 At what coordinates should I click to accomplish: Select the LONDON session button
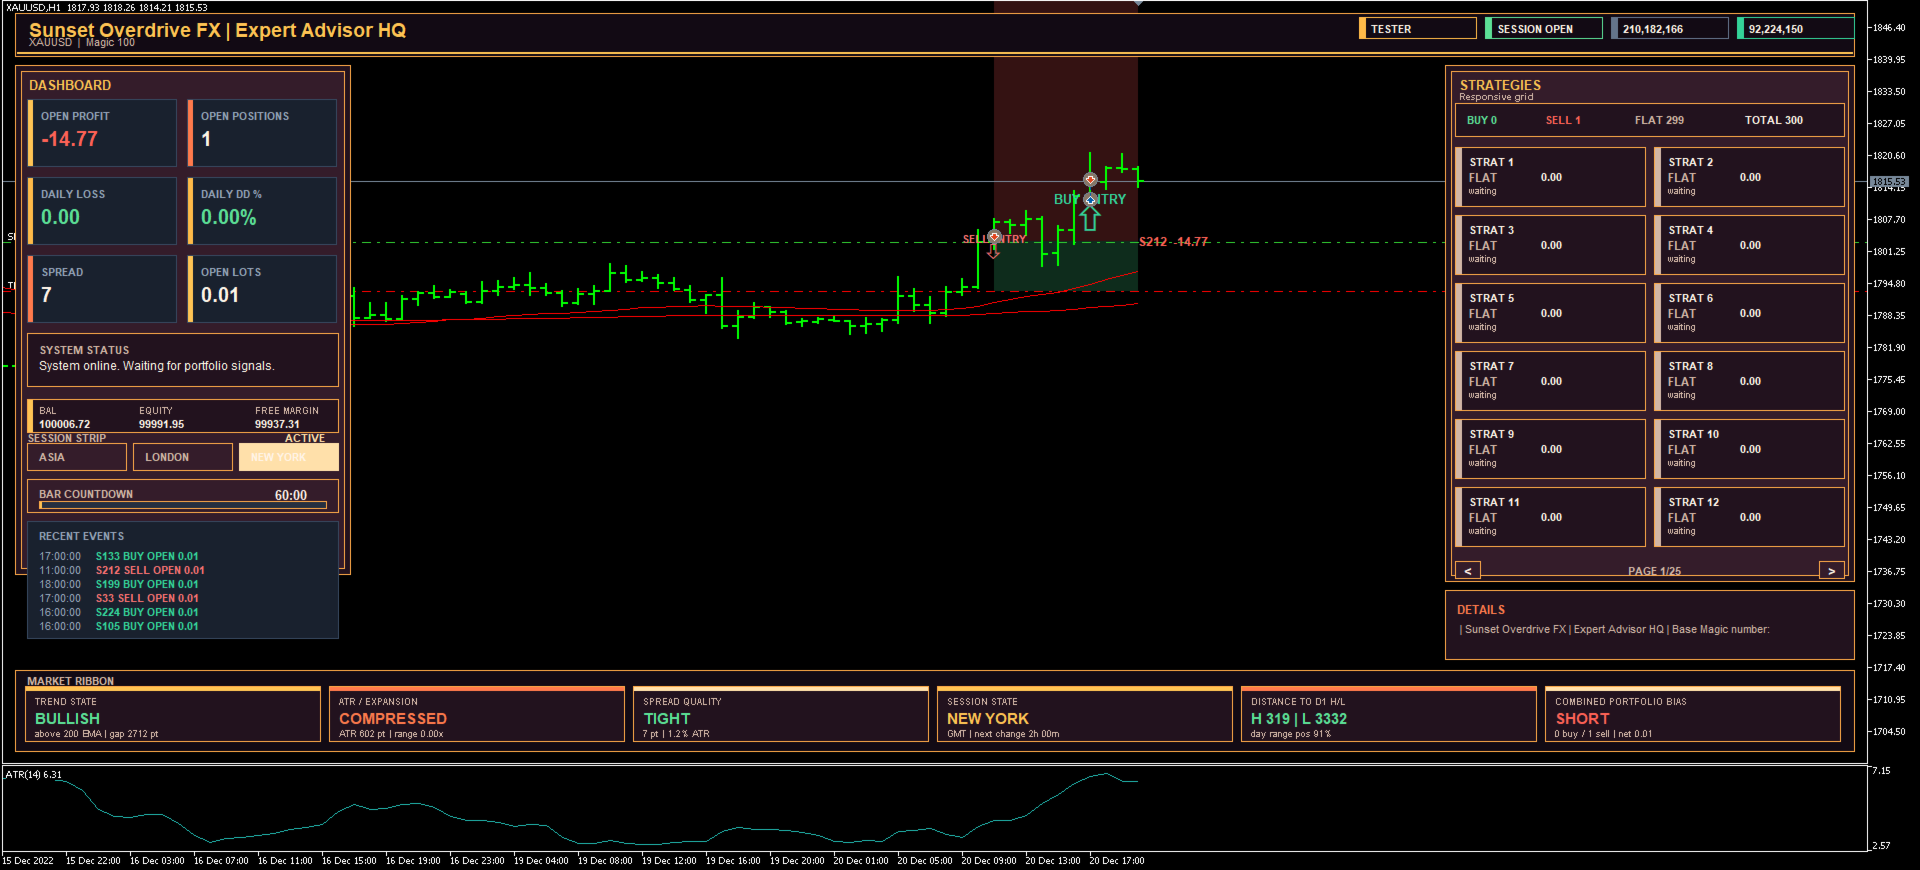click(183, 457)
